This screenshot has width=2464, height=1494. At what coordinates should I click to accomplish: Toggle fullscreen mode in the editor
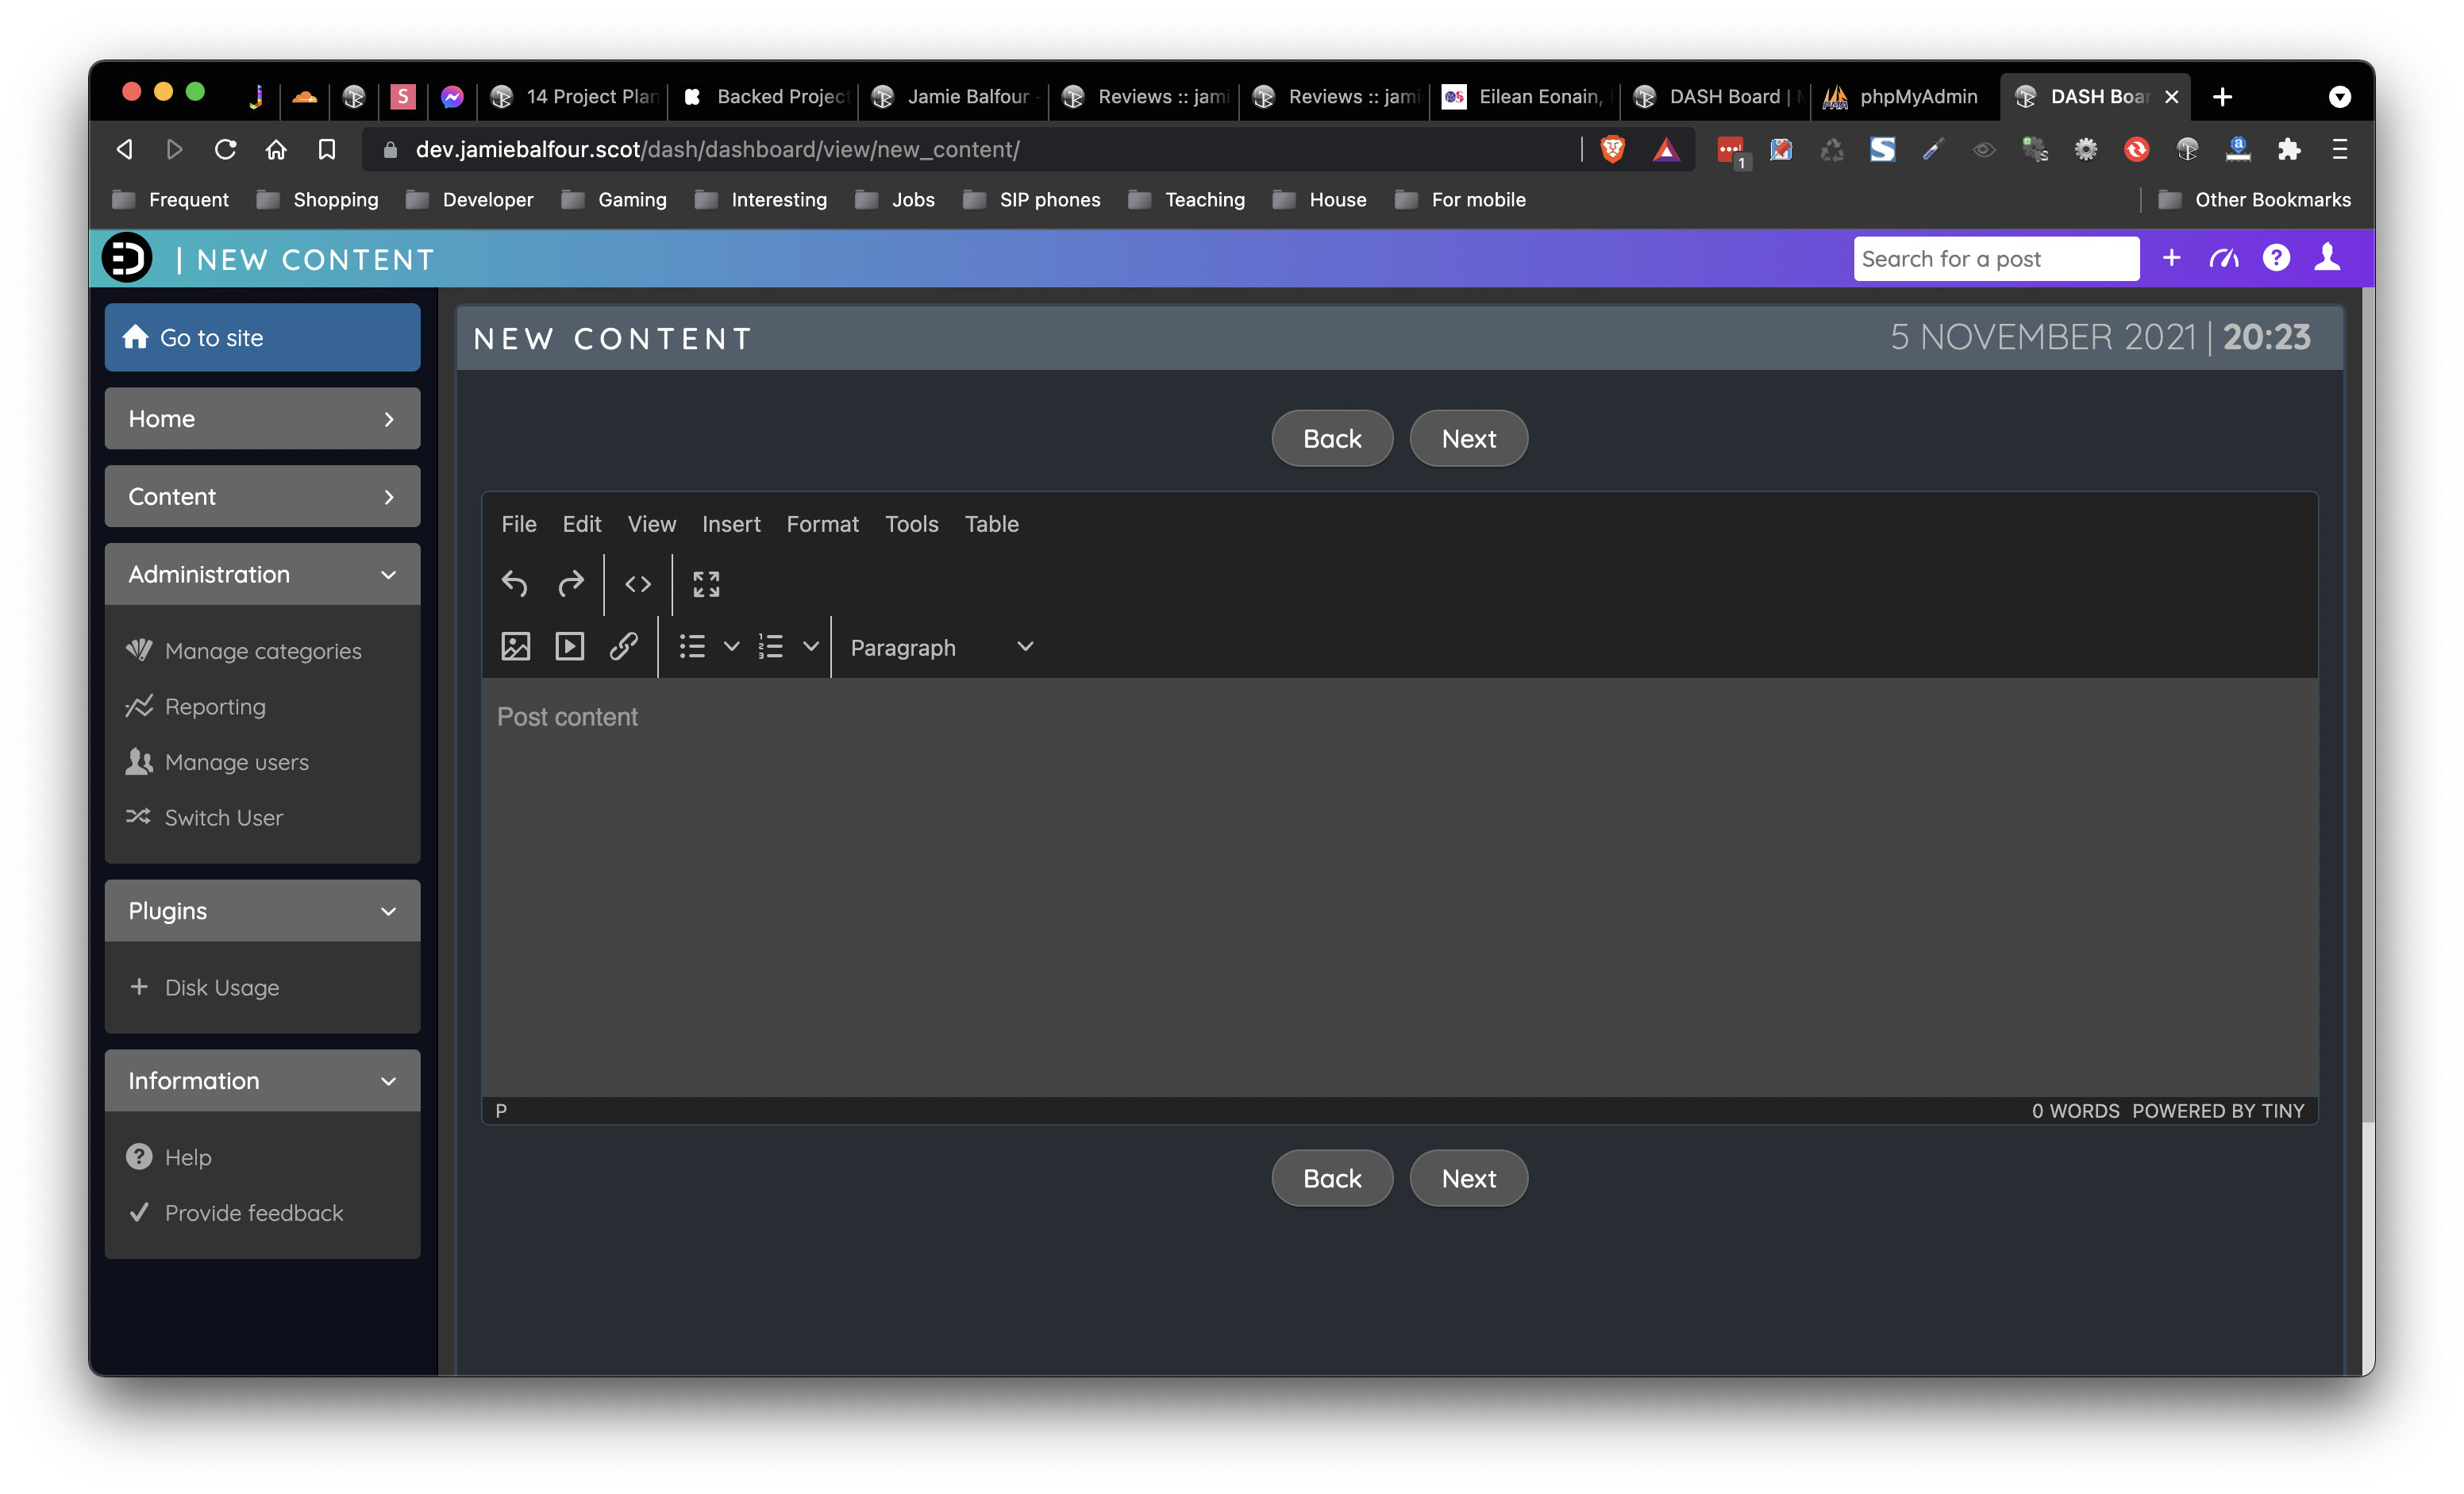706,583
